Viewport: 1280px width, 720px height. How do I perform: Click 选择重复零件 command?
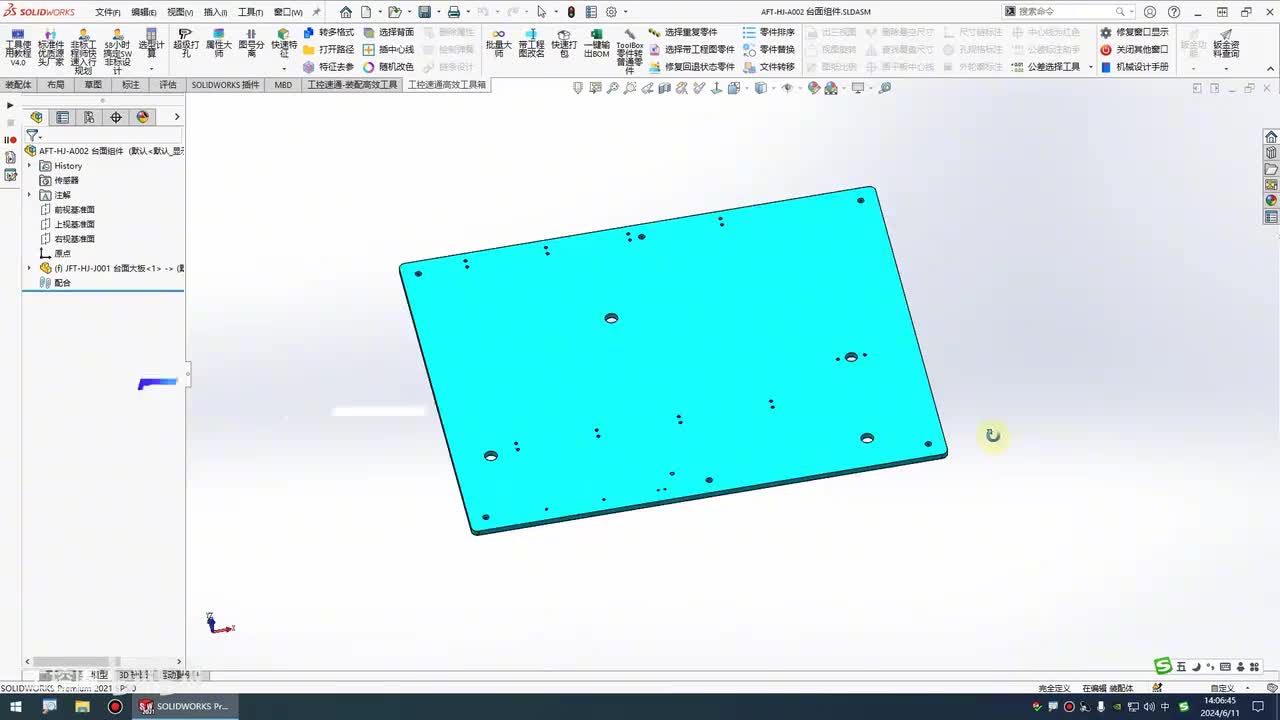(683, 32)
